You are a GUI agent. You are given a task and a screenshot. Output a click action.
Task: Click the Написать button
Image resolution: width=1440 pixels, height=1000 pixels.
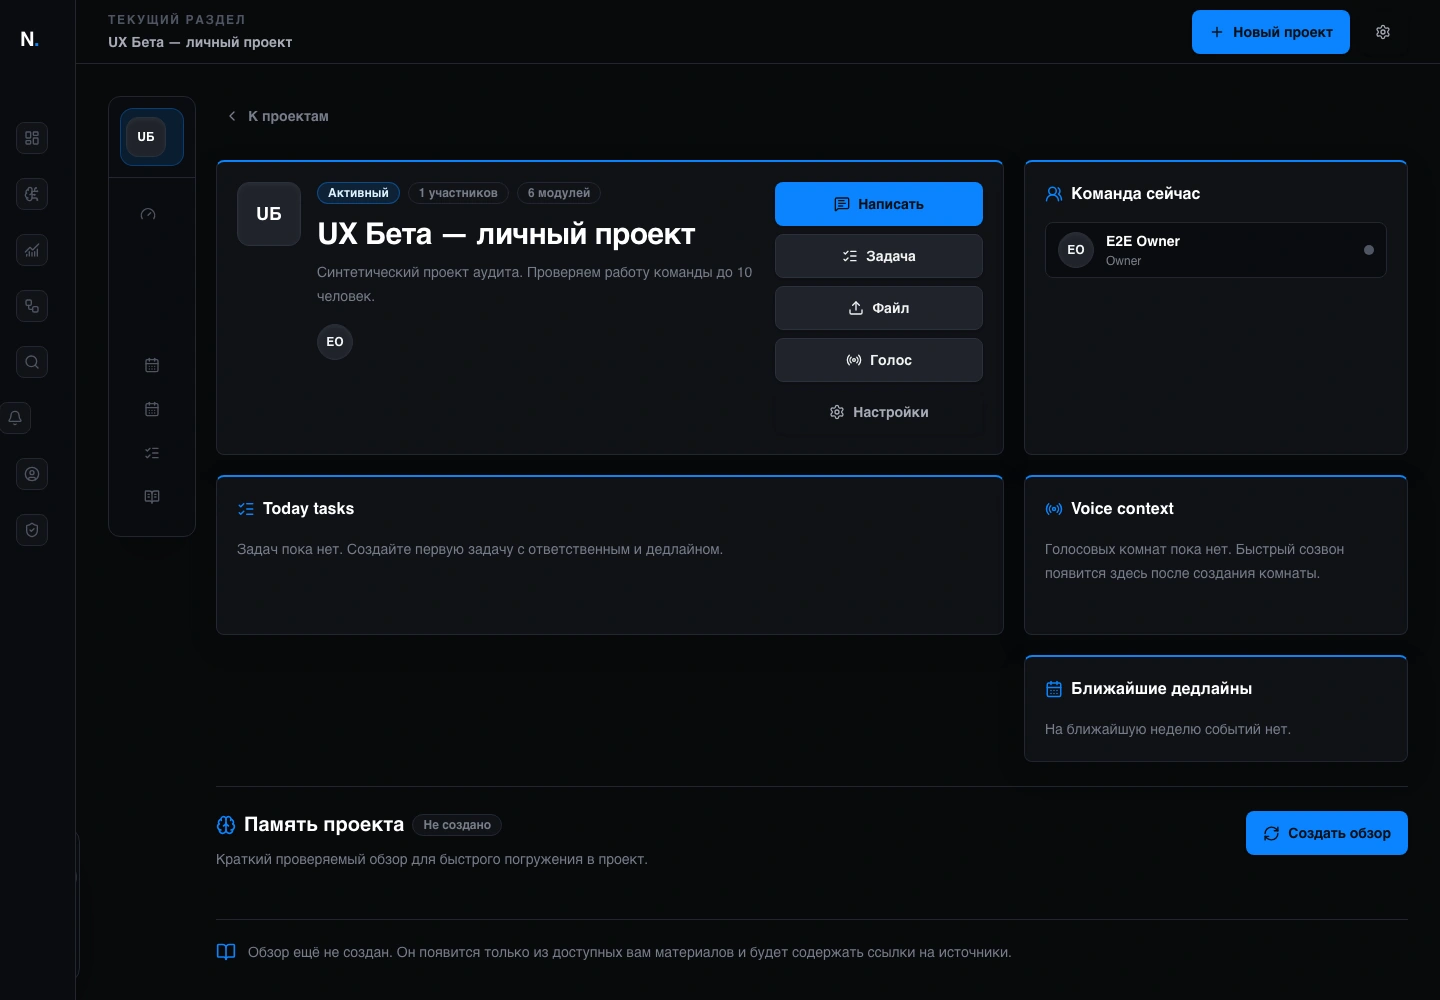[879, 204]
